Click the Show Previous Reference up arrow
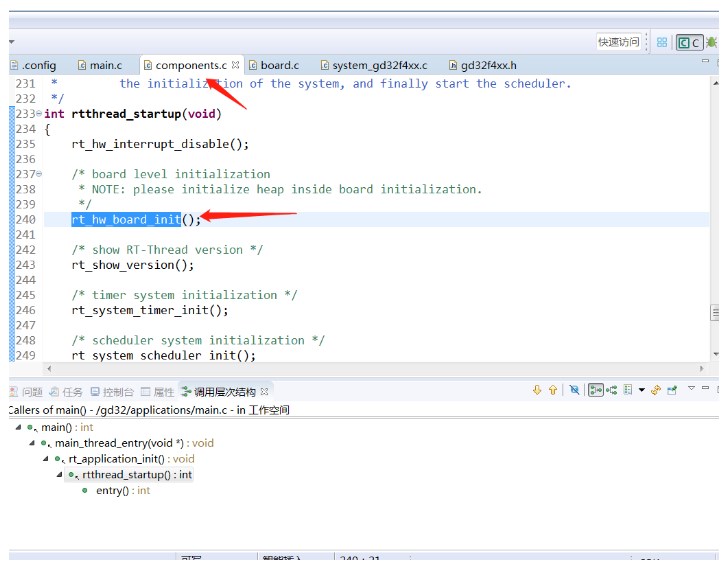 [552, 391]
